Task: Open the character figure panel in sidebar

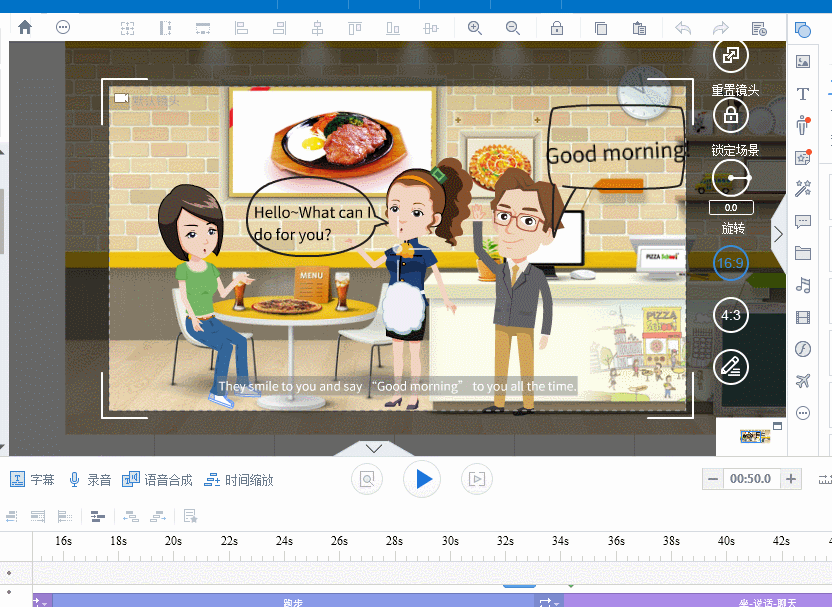Action: pyautogui.click(x=802, y=126)
